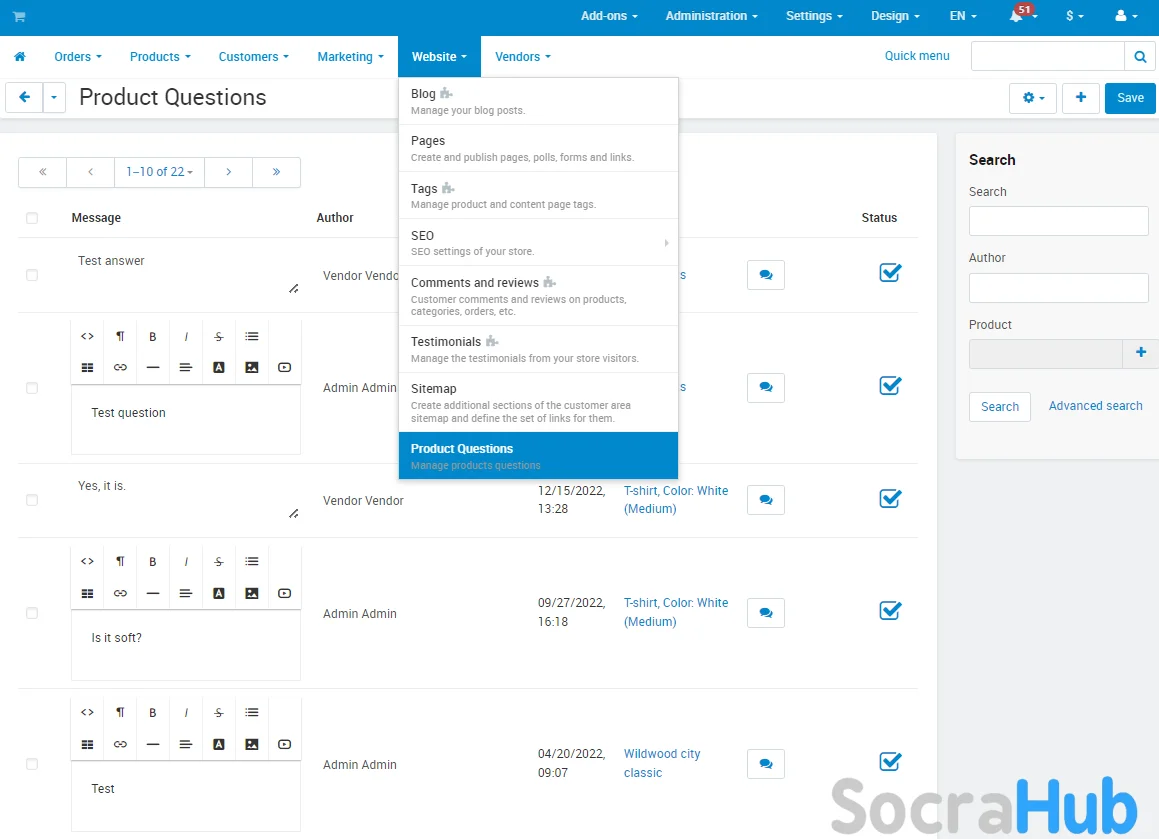The width and height of the screenshot is (1159, 839).
Task: Expand the Add-ons menu
Action: pyautogui.click(x=609, y=17)
